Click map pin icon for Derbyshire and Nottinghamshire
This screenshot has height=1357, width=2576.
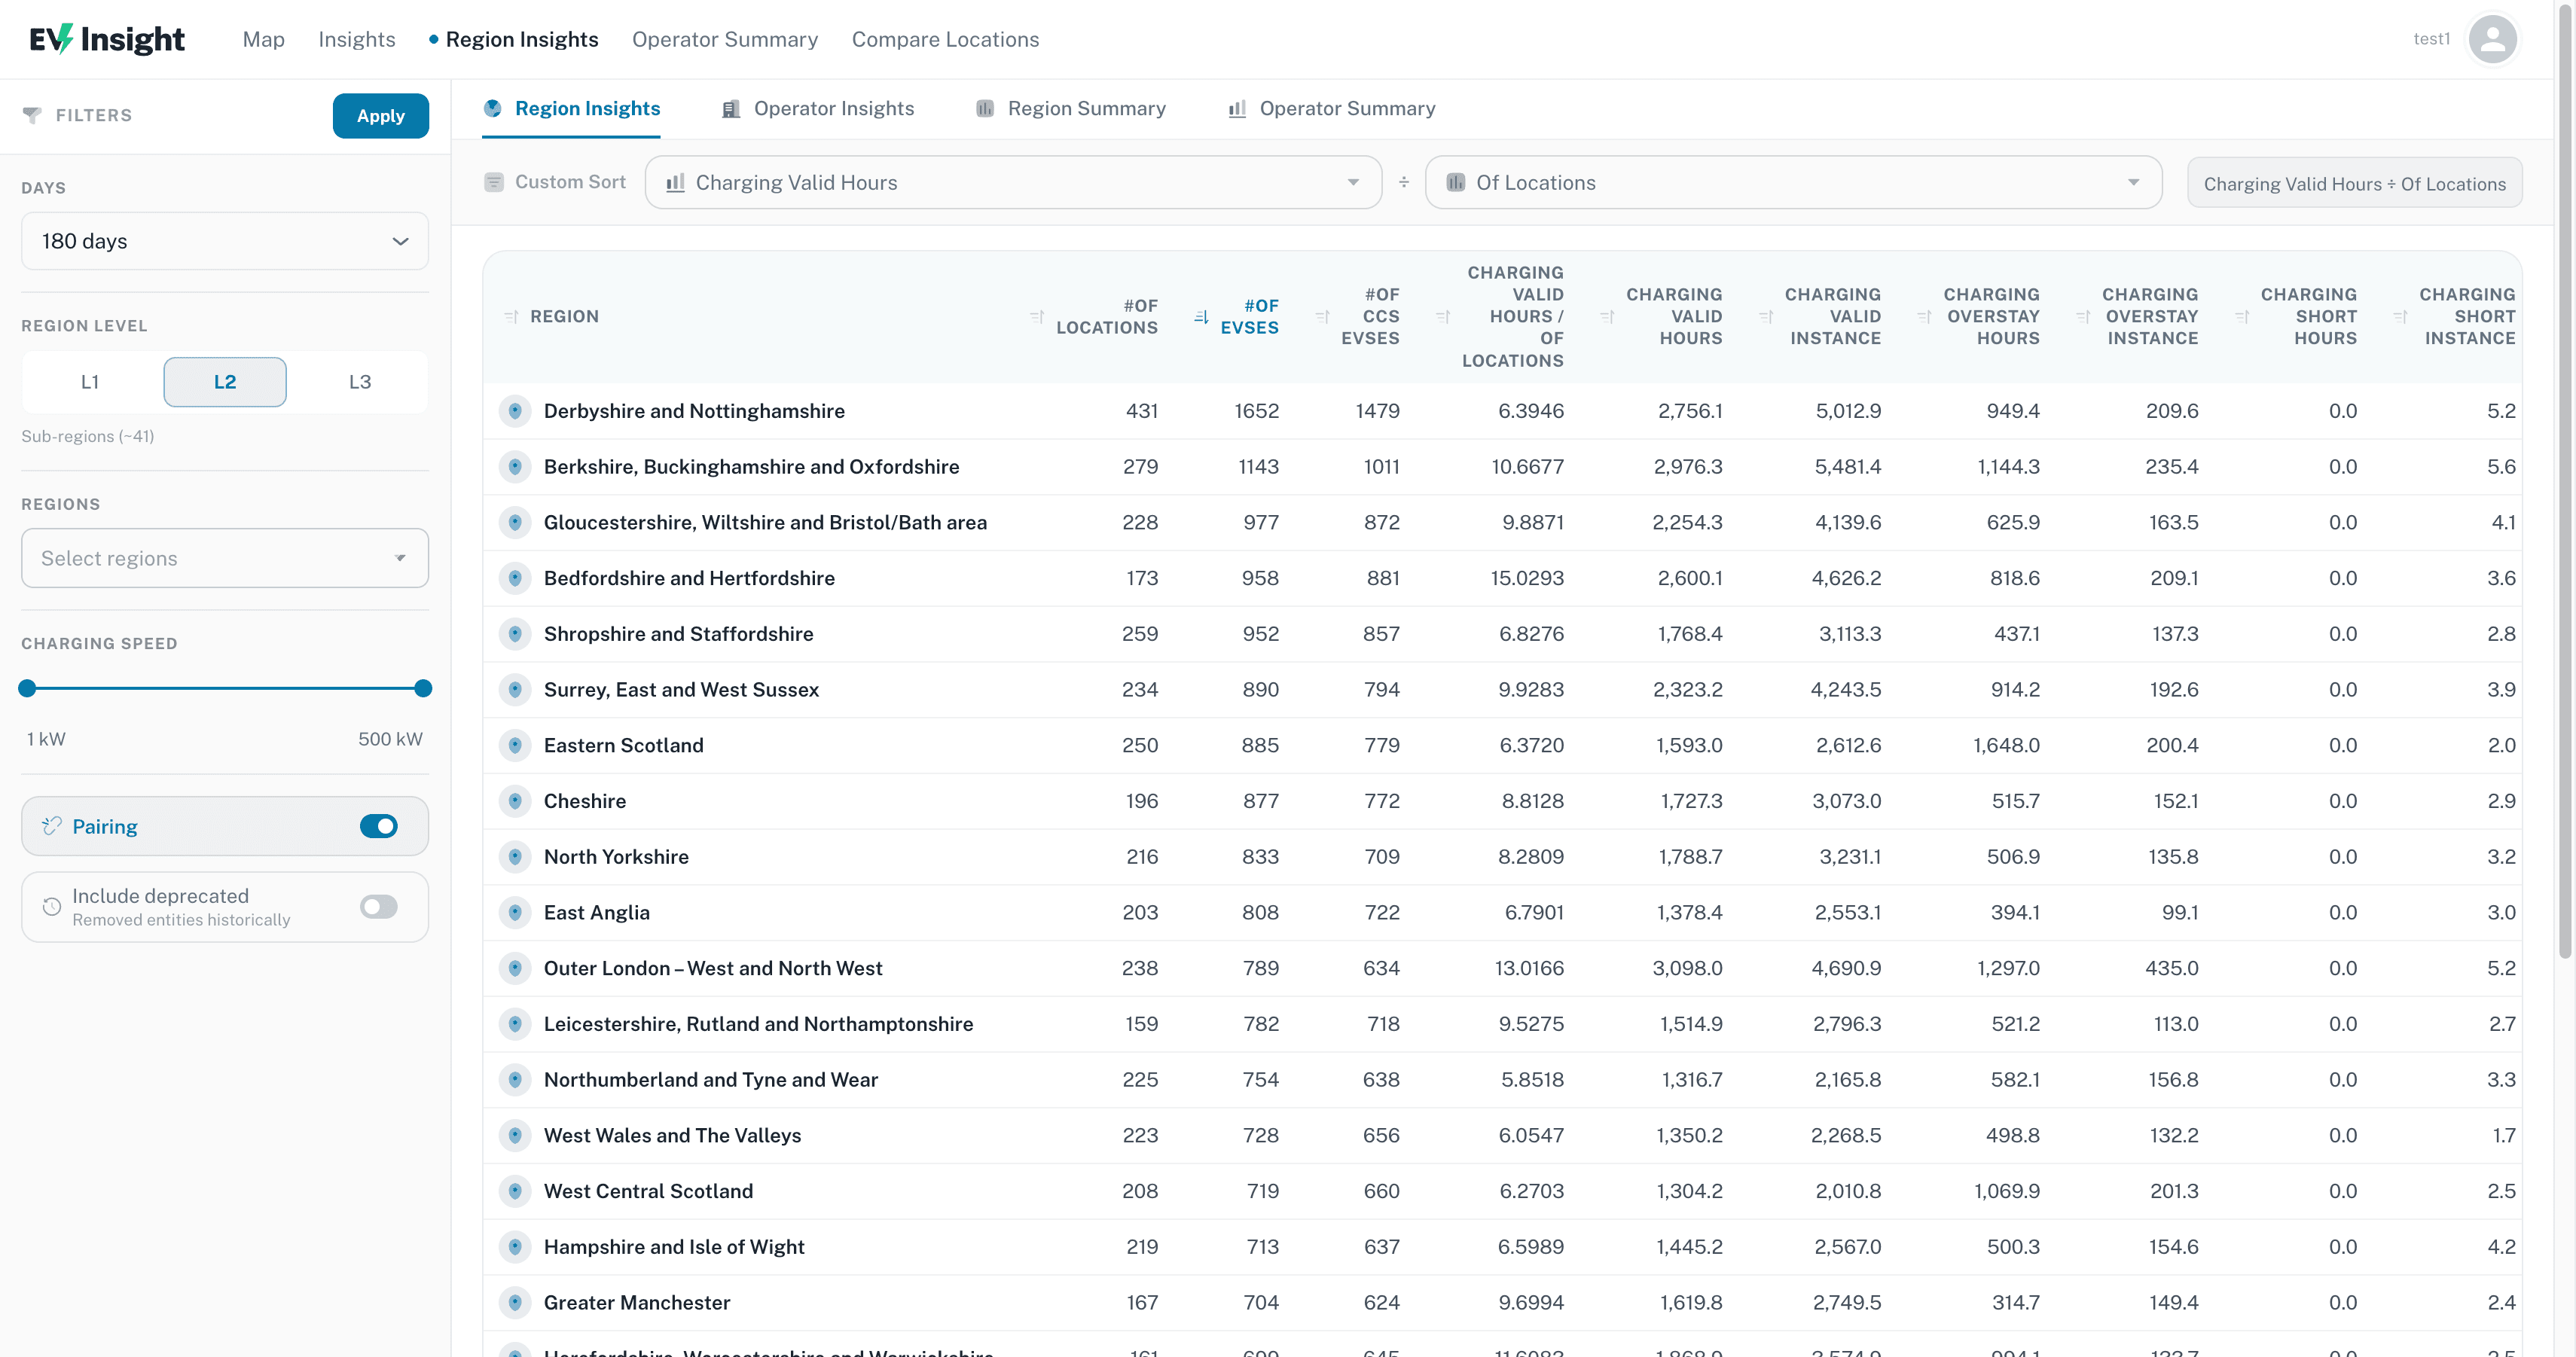[515, 411]
